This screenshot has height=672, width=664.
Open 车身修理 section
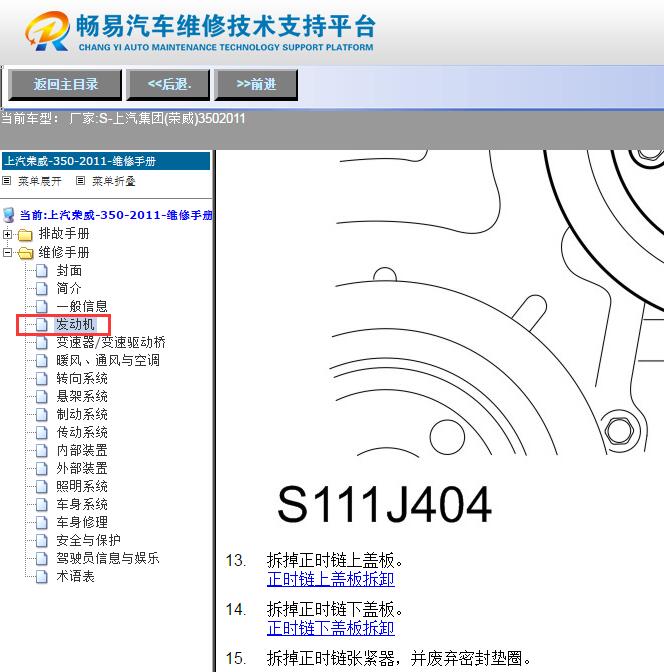click(82, 522)
